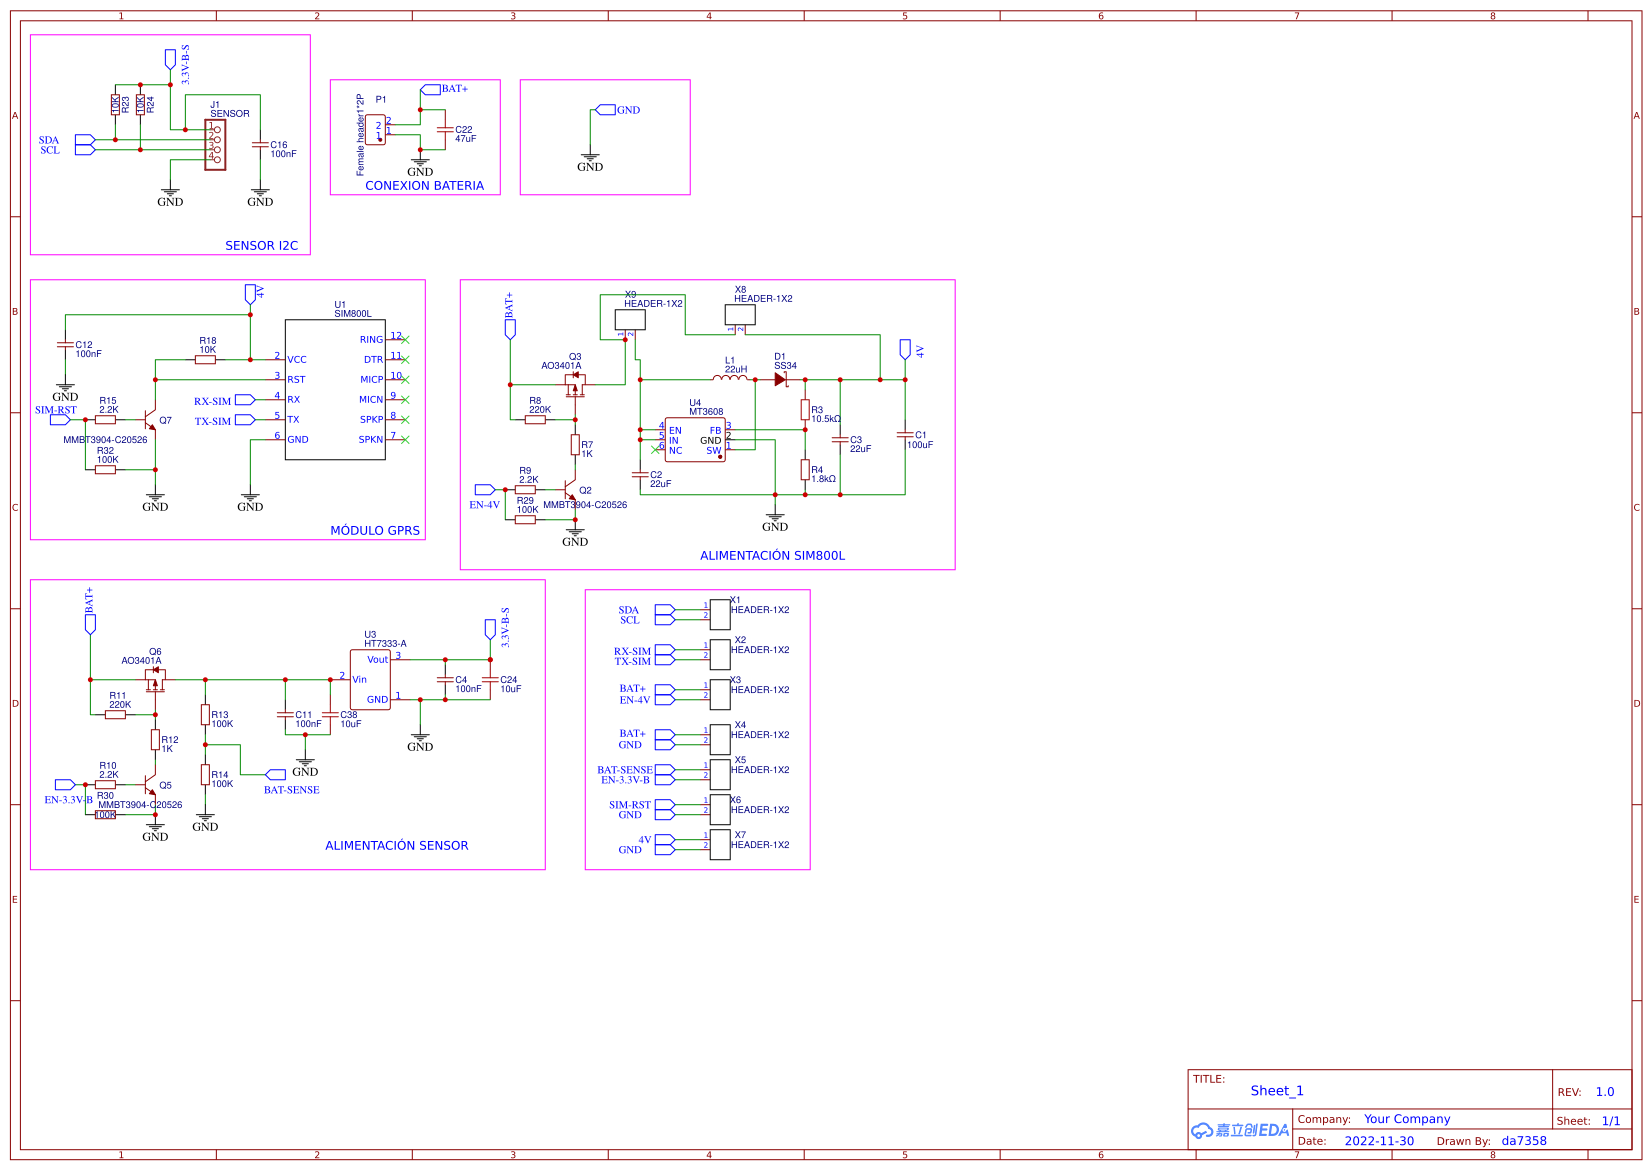Image resolution: width=1652 pixels, height=1170 pixels.
Task: Click the date field 2022-11-30
Action: pos(1379,1141)
